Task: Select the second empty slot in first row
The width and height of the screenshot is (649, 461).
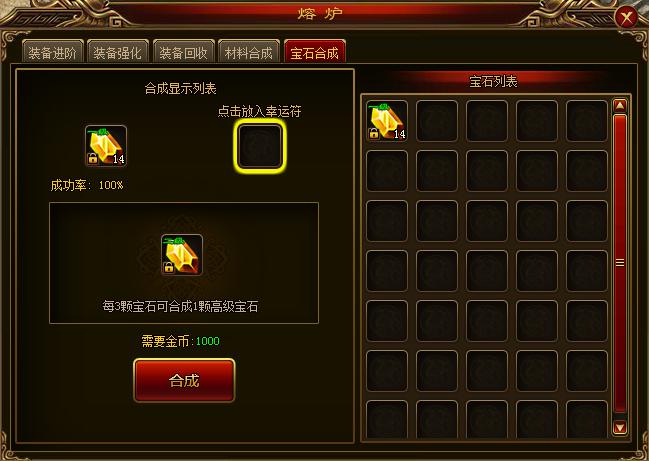Action: 487,121
